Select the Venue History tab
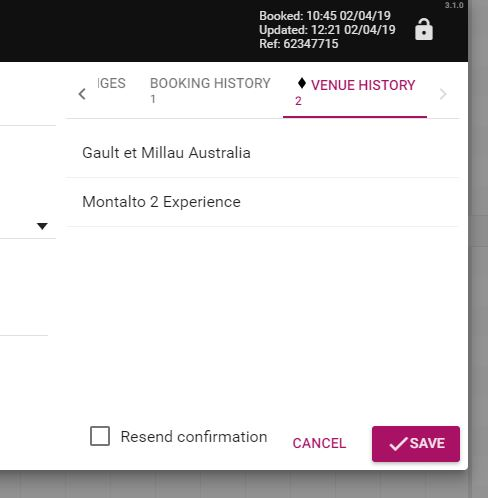Image resolution: width=488 pixels, height=498 pixels. [x=355, y=92]
